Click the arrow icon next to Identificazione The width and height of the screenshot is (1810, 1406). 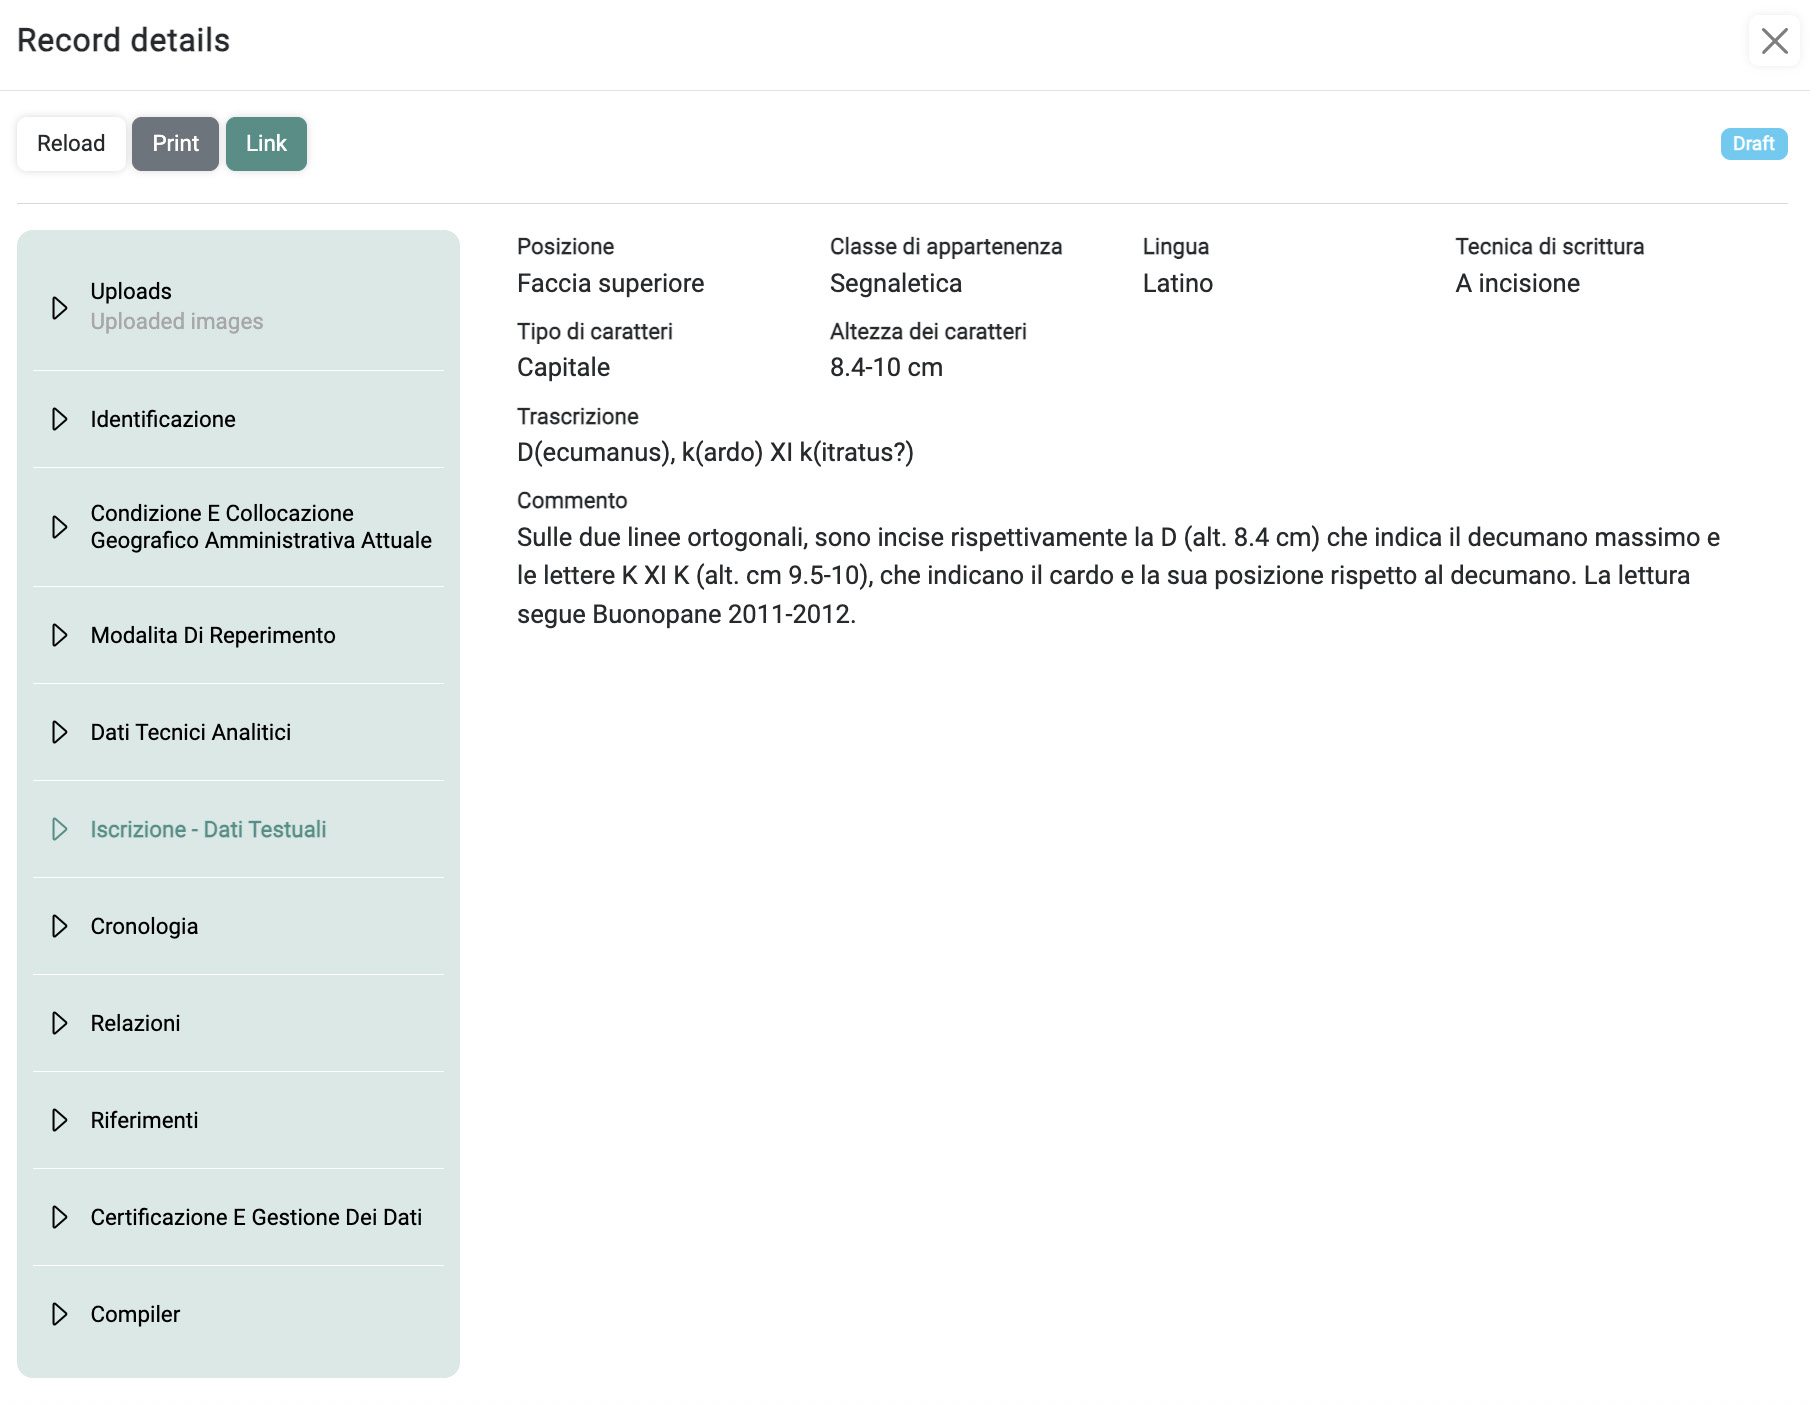click(x=60, y=419)
